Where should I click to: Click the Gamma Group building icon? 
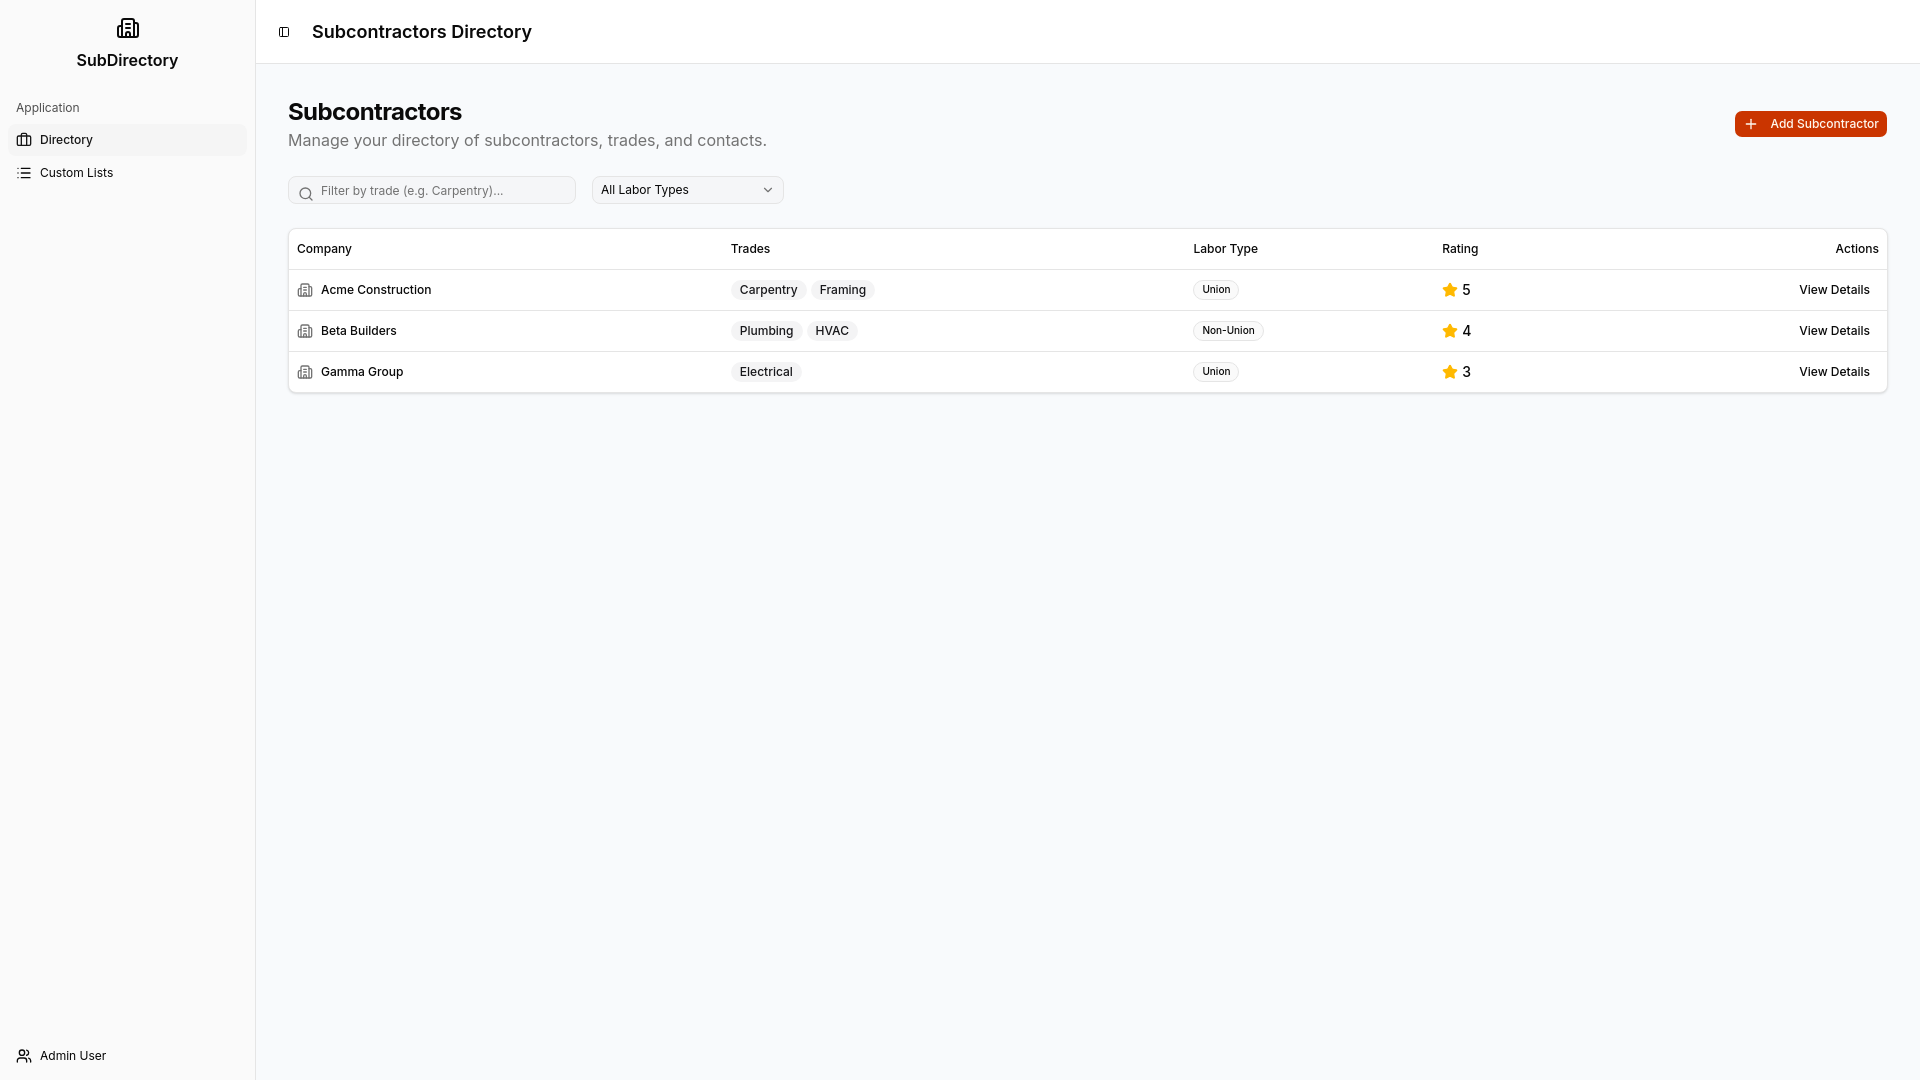click(305, 372)
